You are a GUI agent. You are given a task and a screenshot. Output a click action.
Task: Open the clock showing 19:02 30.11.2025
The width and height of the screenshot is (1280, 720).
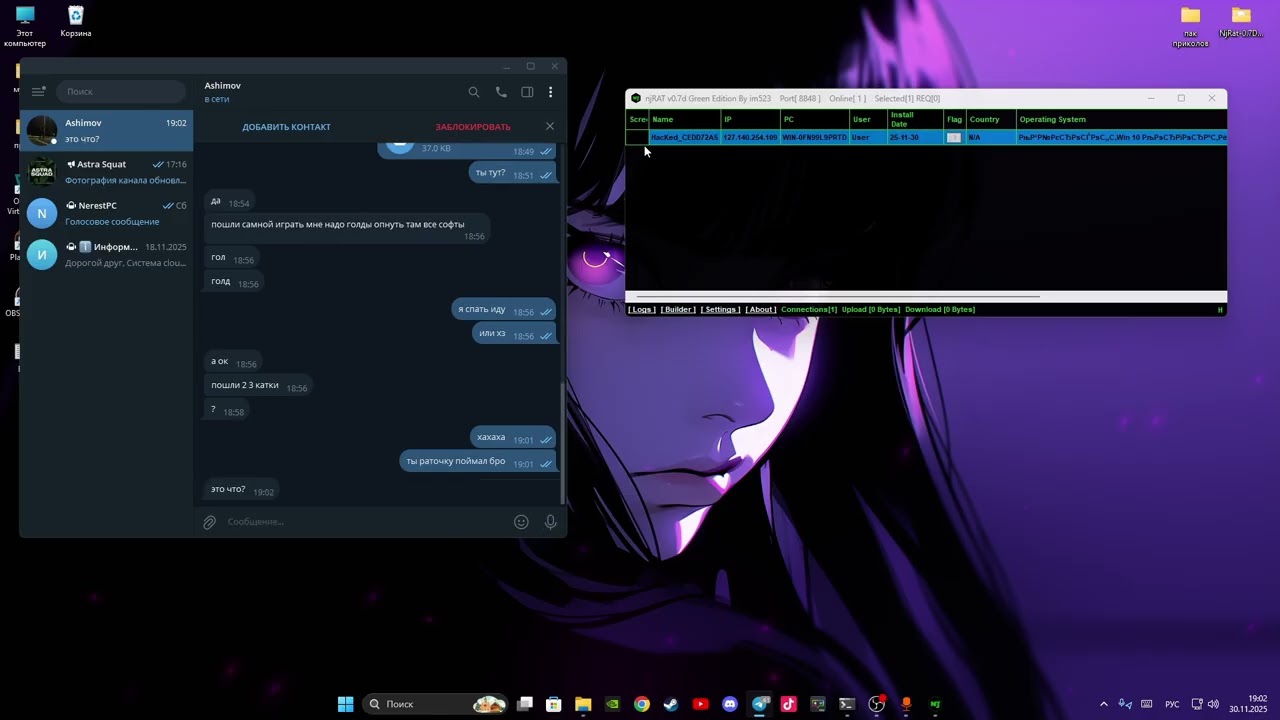click(x=1249, y=704)
